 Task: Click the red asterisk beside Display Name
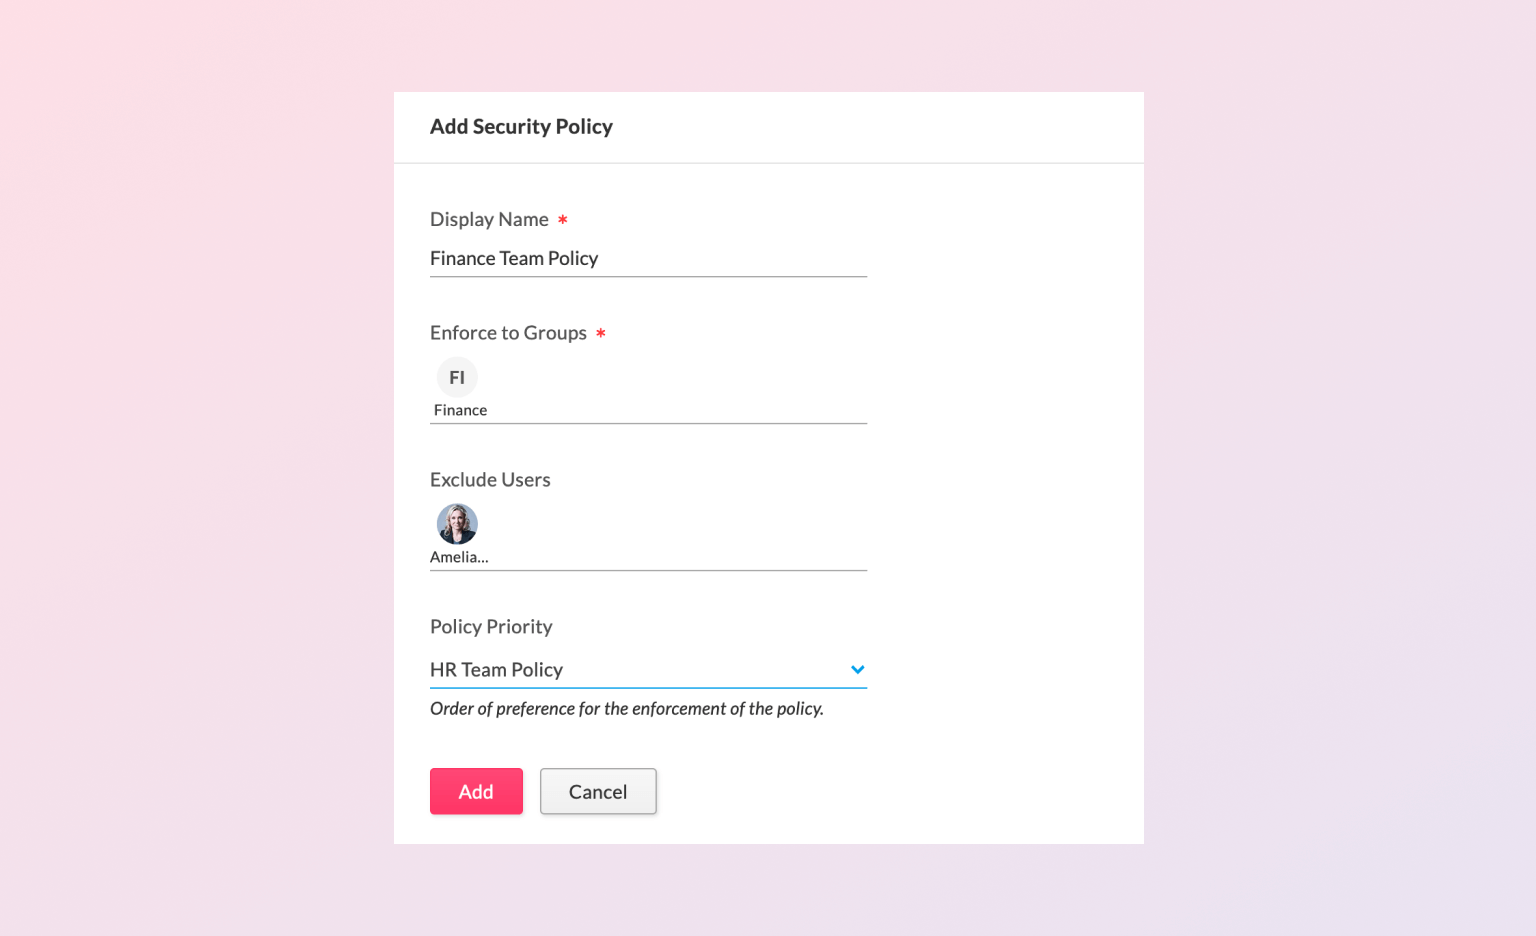563,219
